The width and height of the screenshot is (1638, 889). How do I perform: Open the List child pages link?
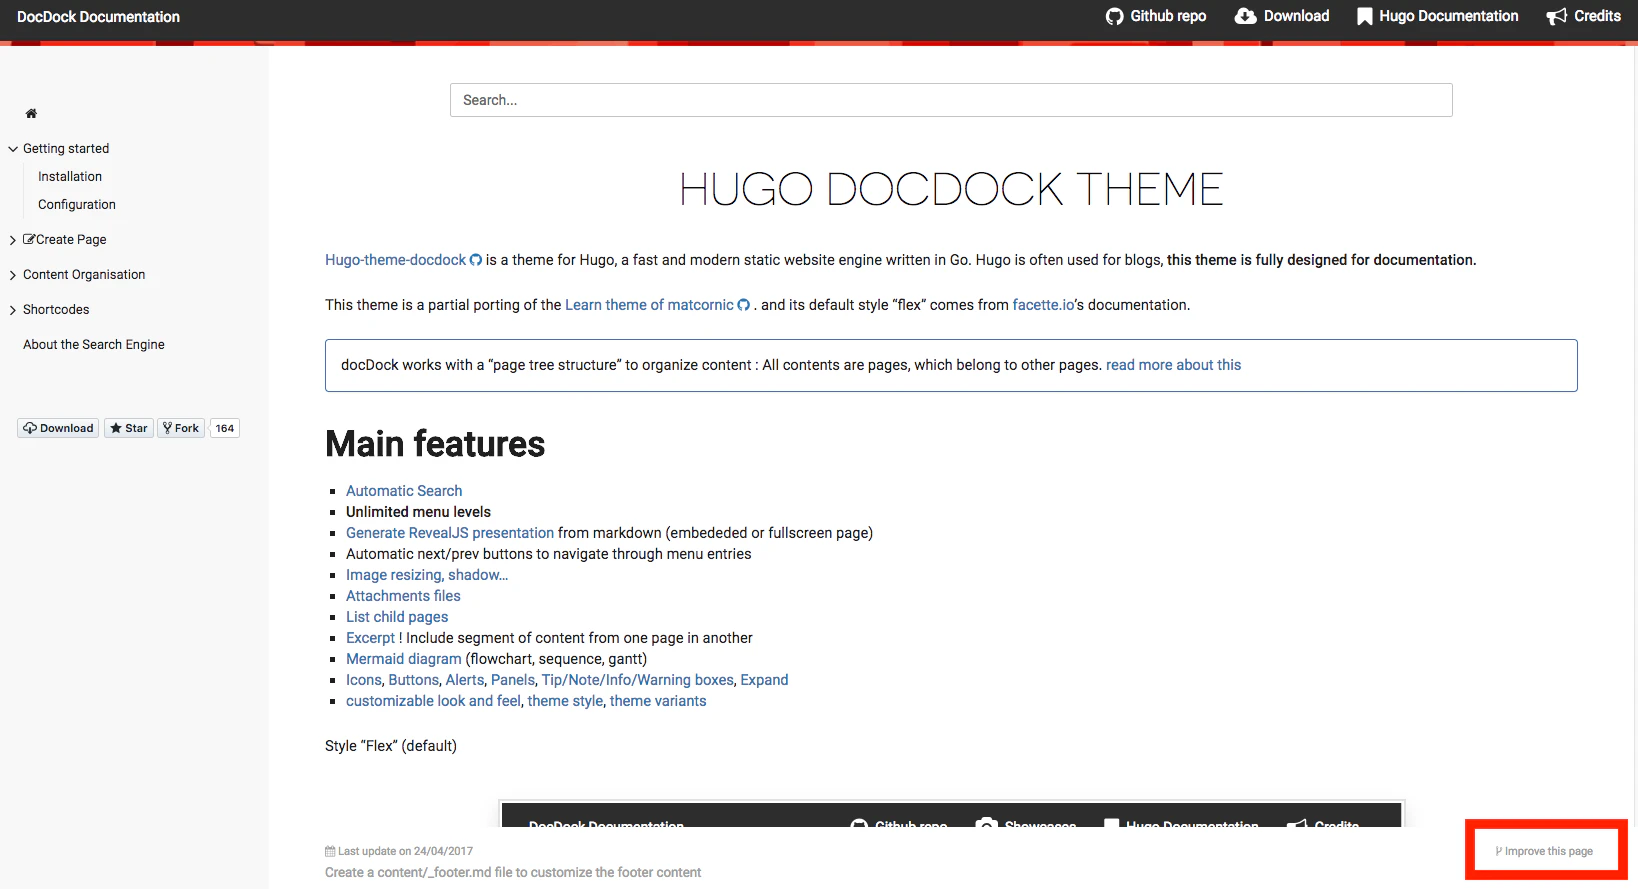(397, 617)
